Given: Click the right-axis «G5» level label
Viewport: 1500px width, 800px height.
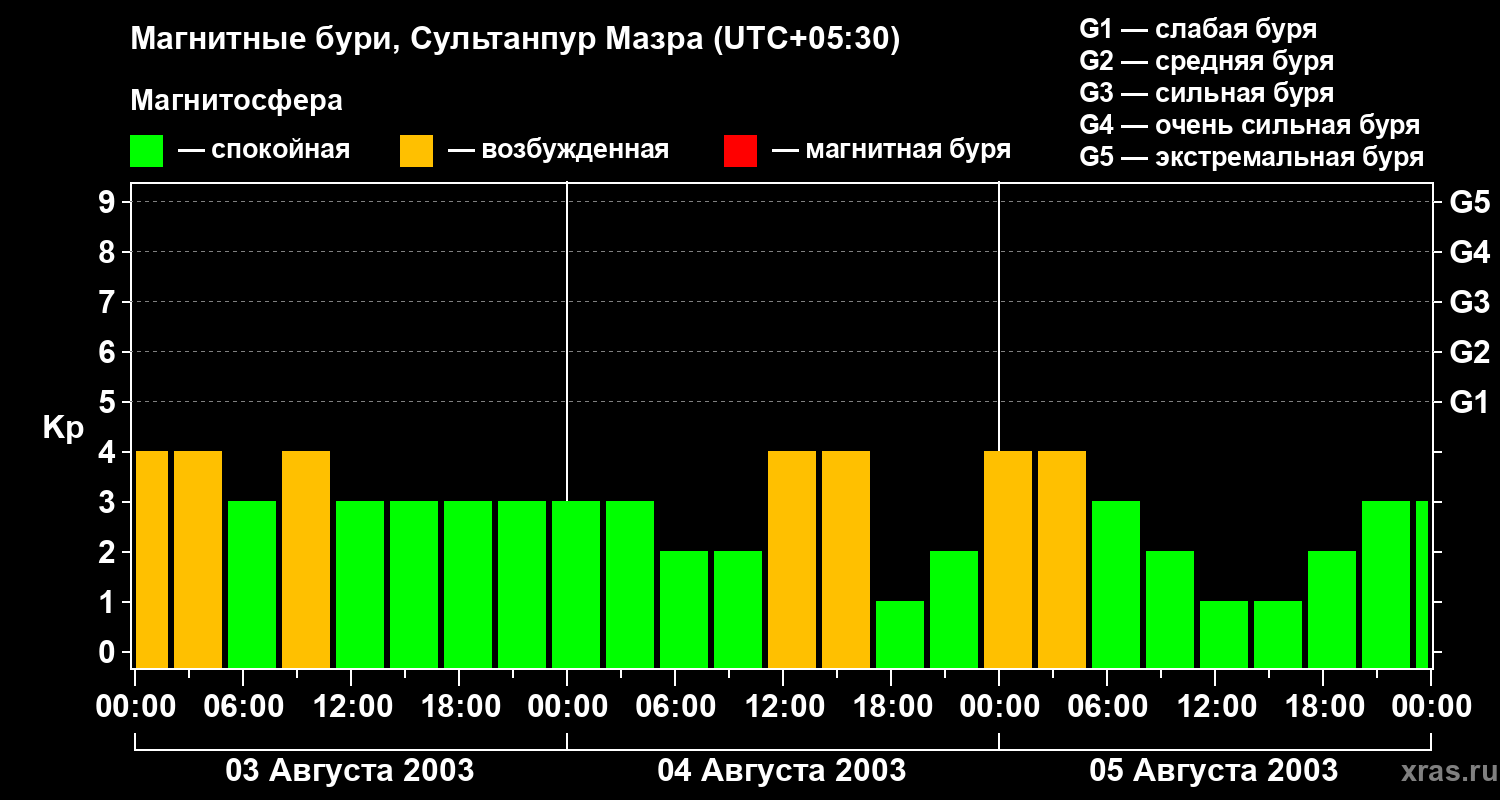Looking at the screenshot, I should coord(1469,202).
